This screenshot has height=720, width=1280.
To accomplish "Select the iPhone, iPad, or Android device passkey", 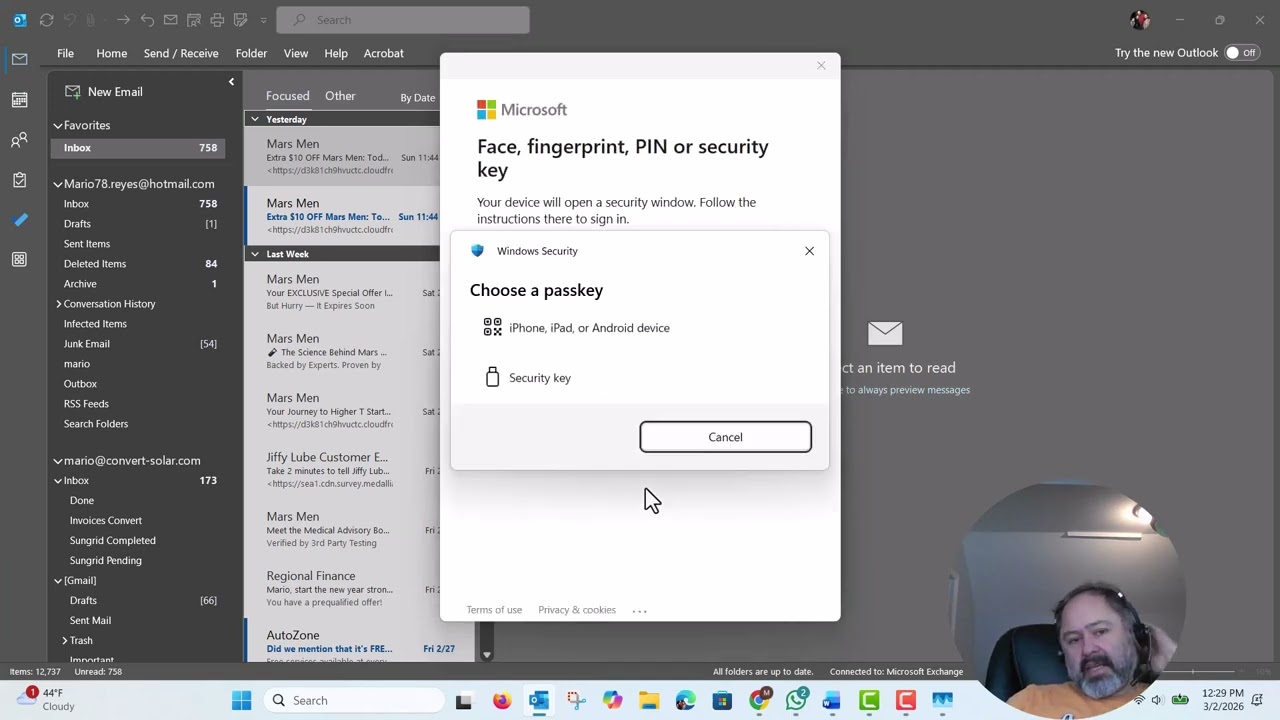I will [640, 328].
